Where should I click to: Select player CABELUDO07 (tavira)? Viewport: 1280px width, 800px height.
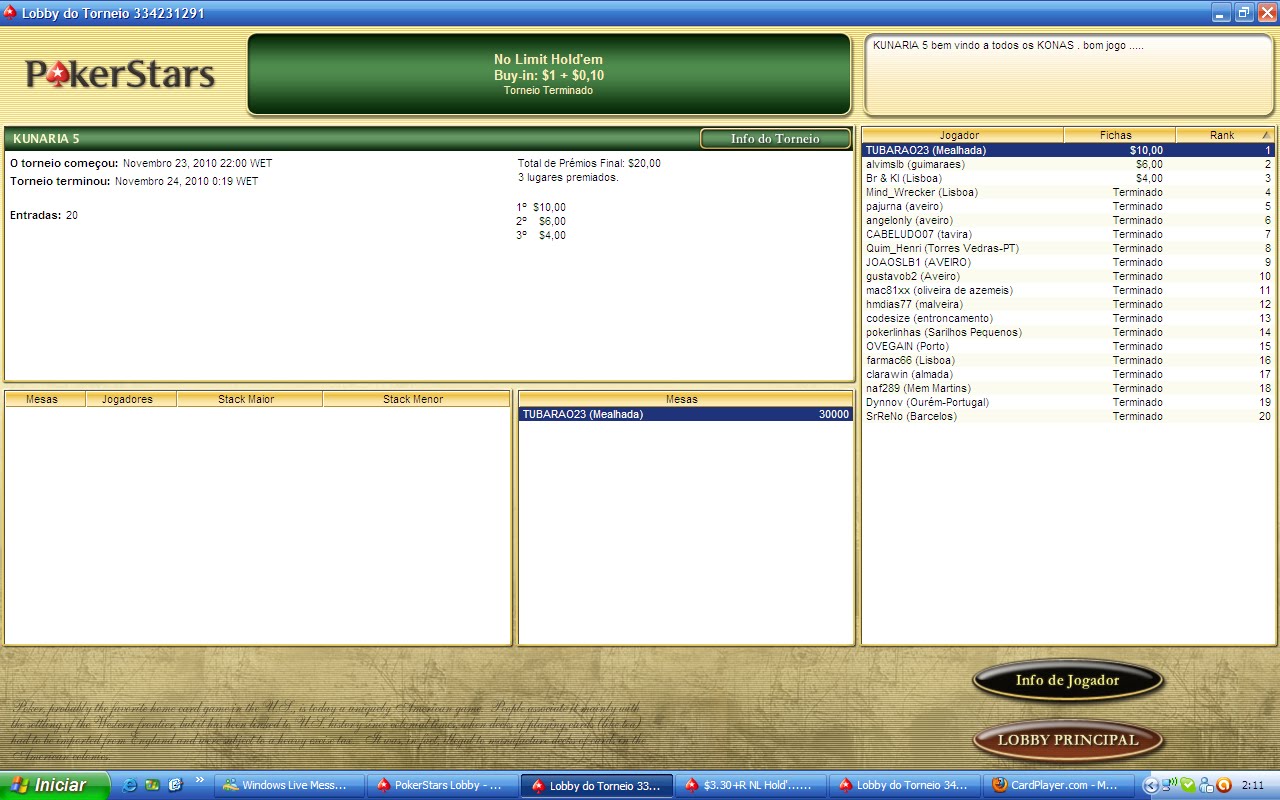1068,234
